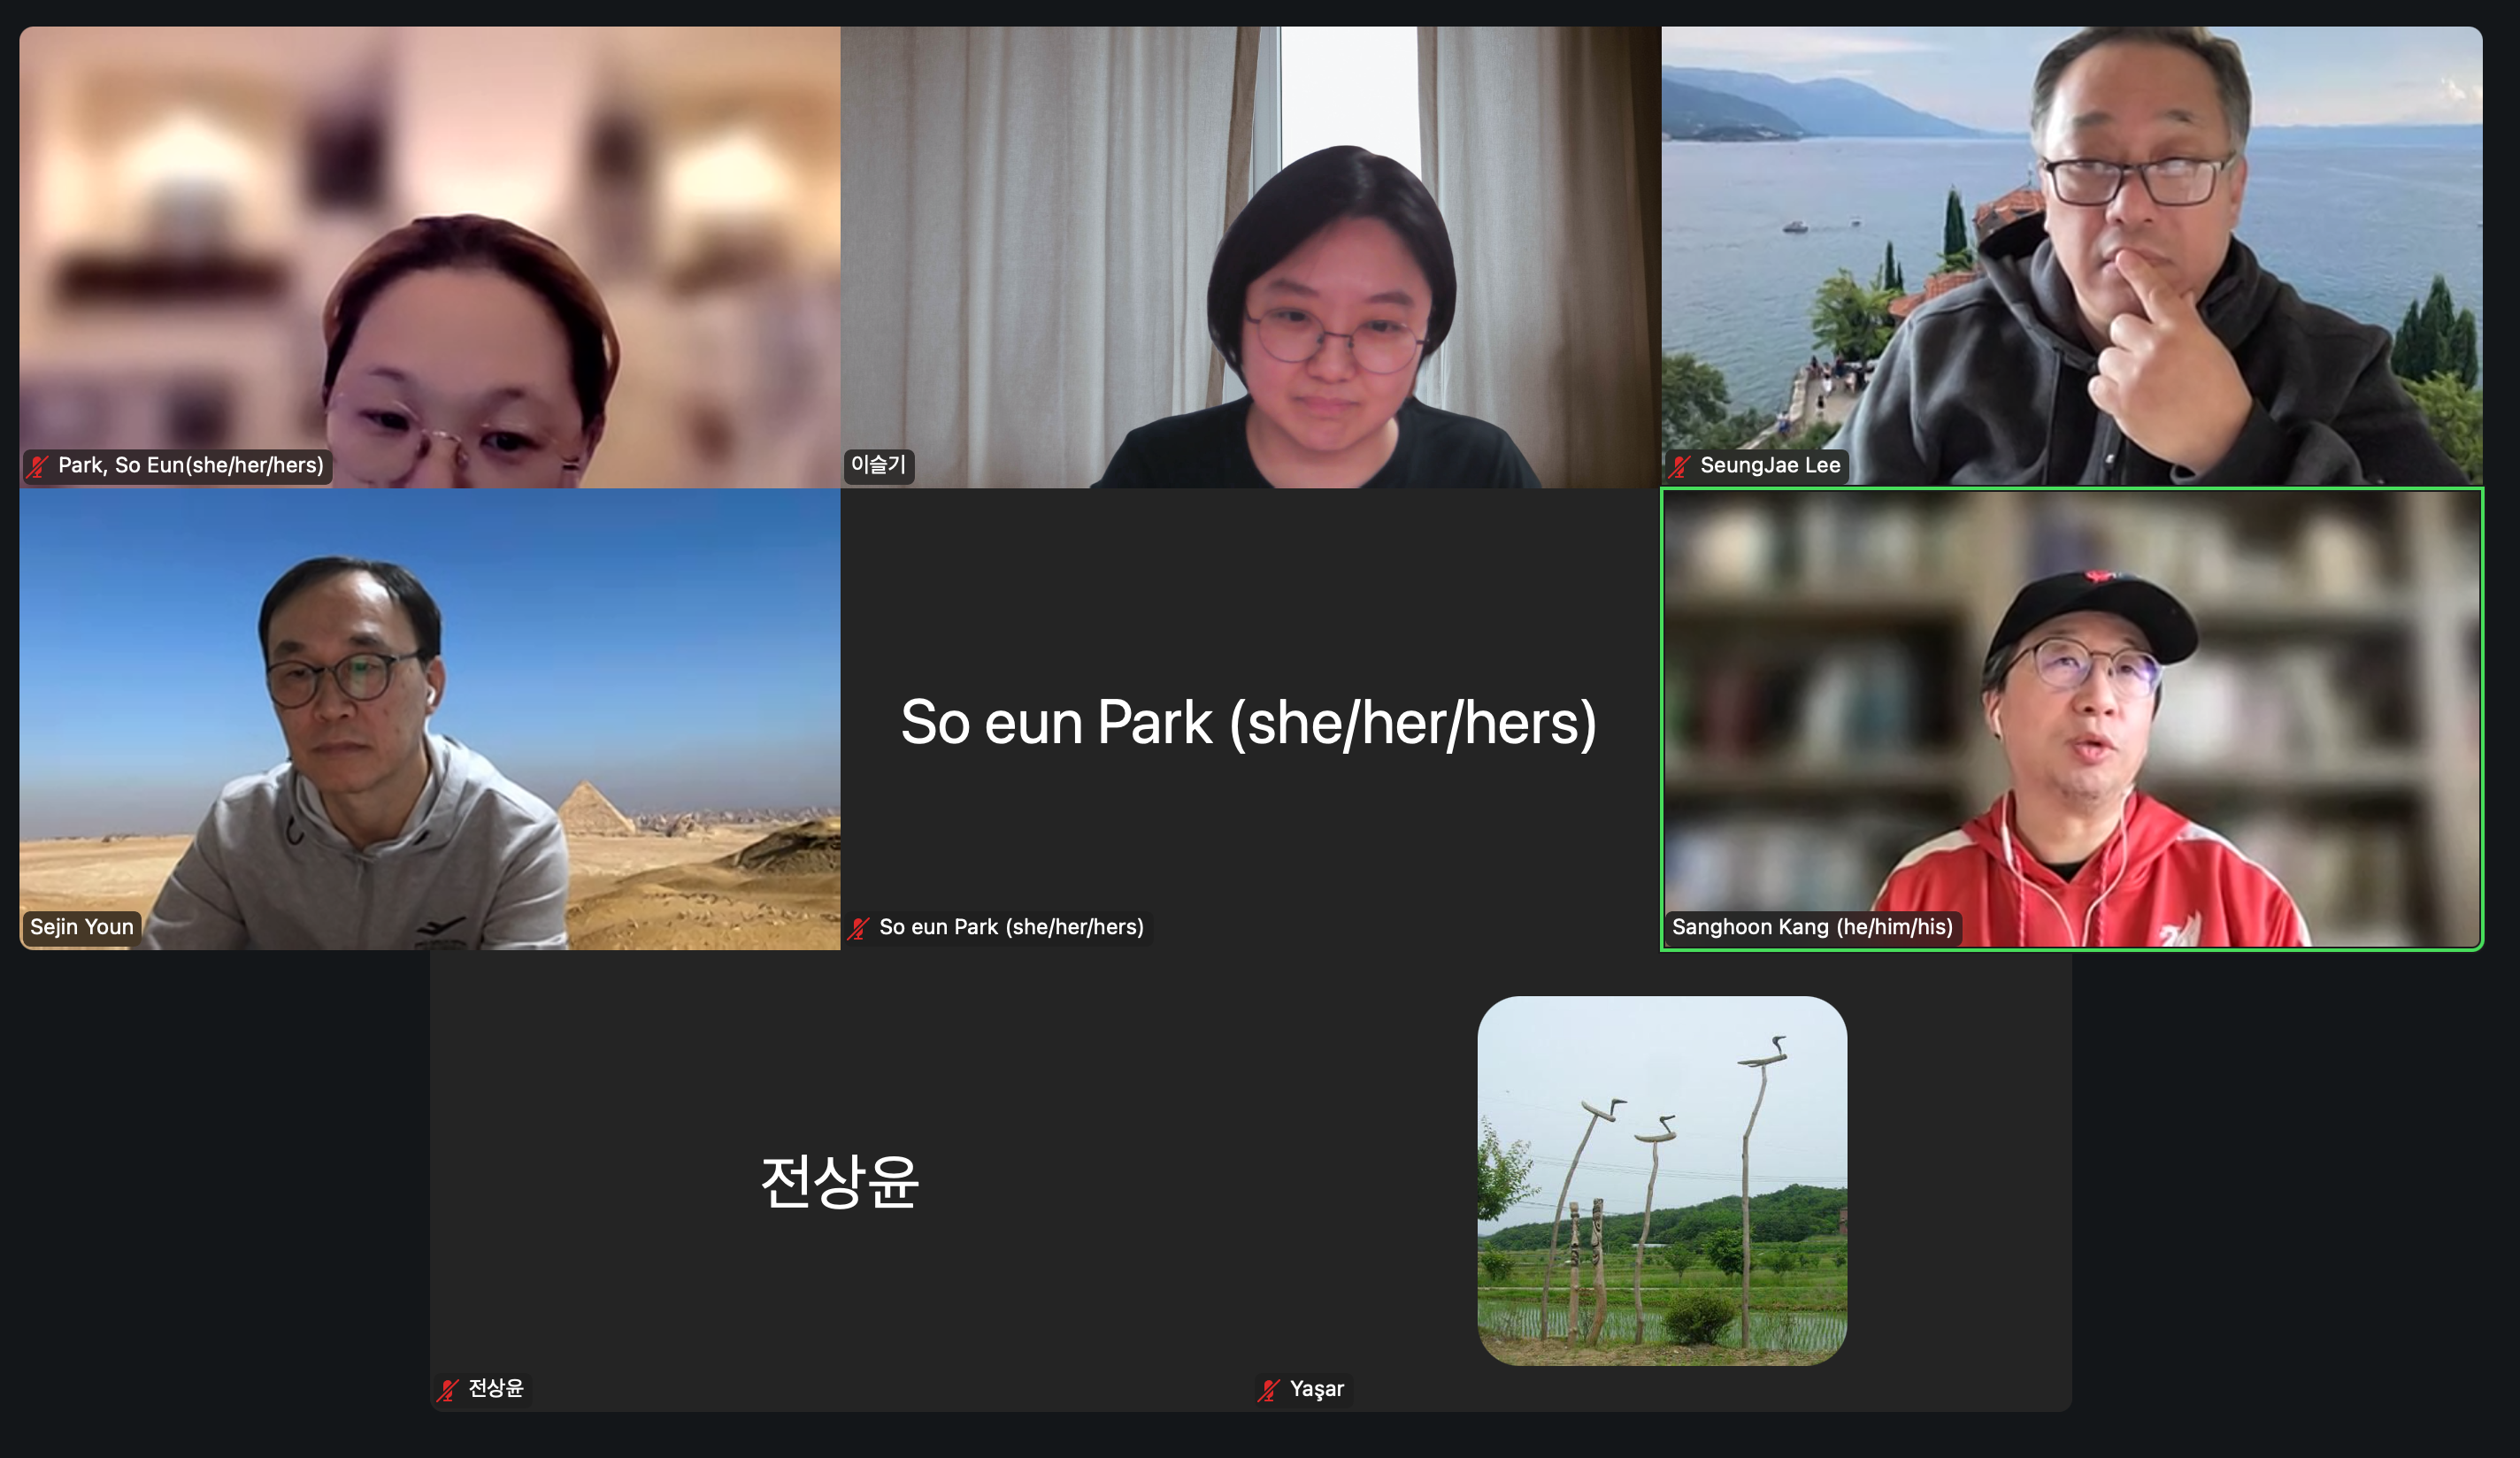This screenshot has width=2520, height=1458.
Task: Select the 이슬기 name label
Action: pyautogui.click(x=878, y=465)
